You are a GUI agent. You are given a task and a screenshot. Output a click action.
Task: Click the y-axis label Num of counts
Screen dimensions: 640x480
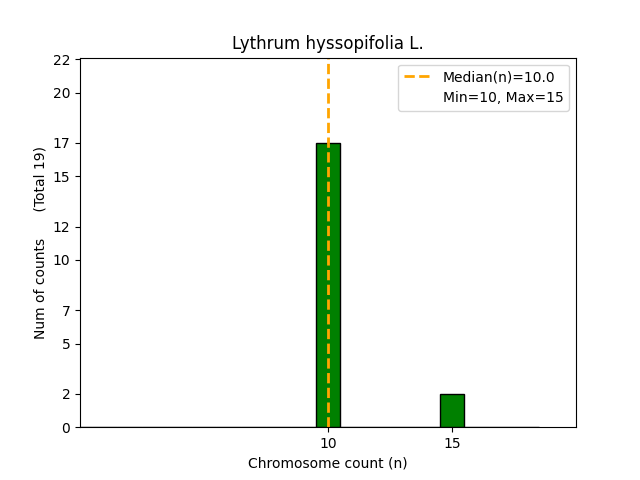pyautogui.click(x=40, y=289)
